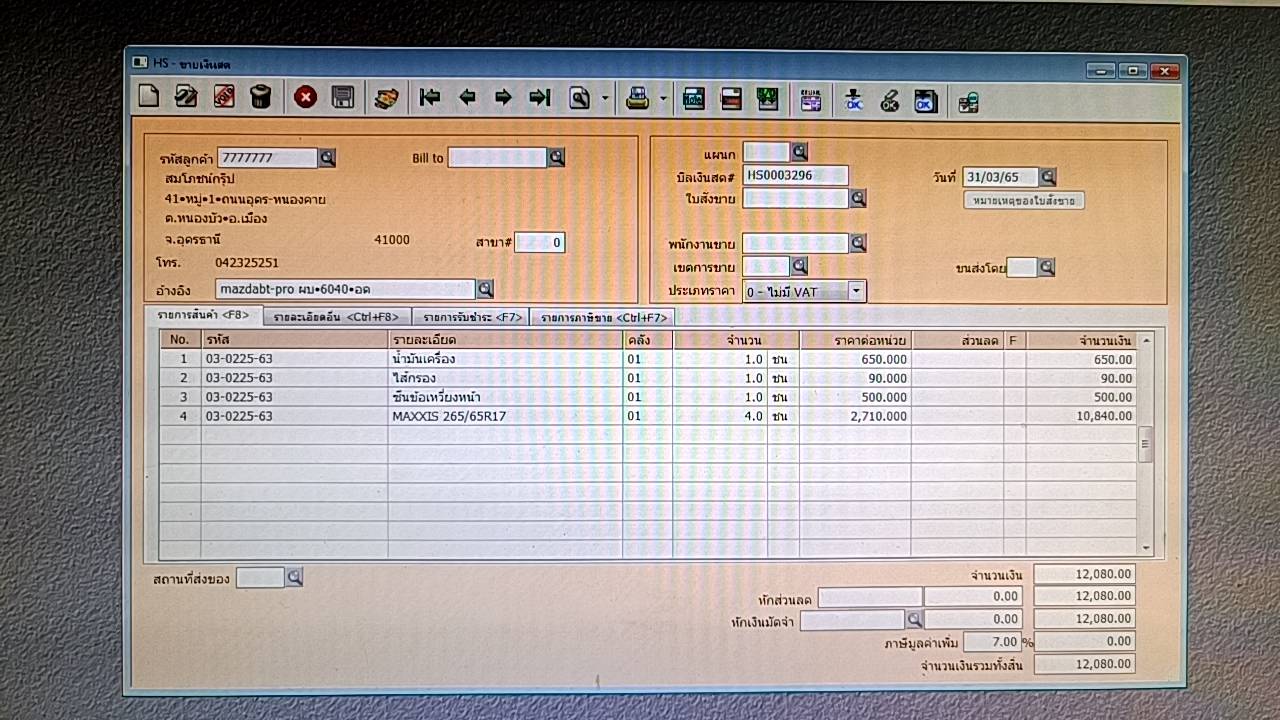The image size is (1280, 720).
Task: Click the รายละเอียด column header
Action: (505, 340)
